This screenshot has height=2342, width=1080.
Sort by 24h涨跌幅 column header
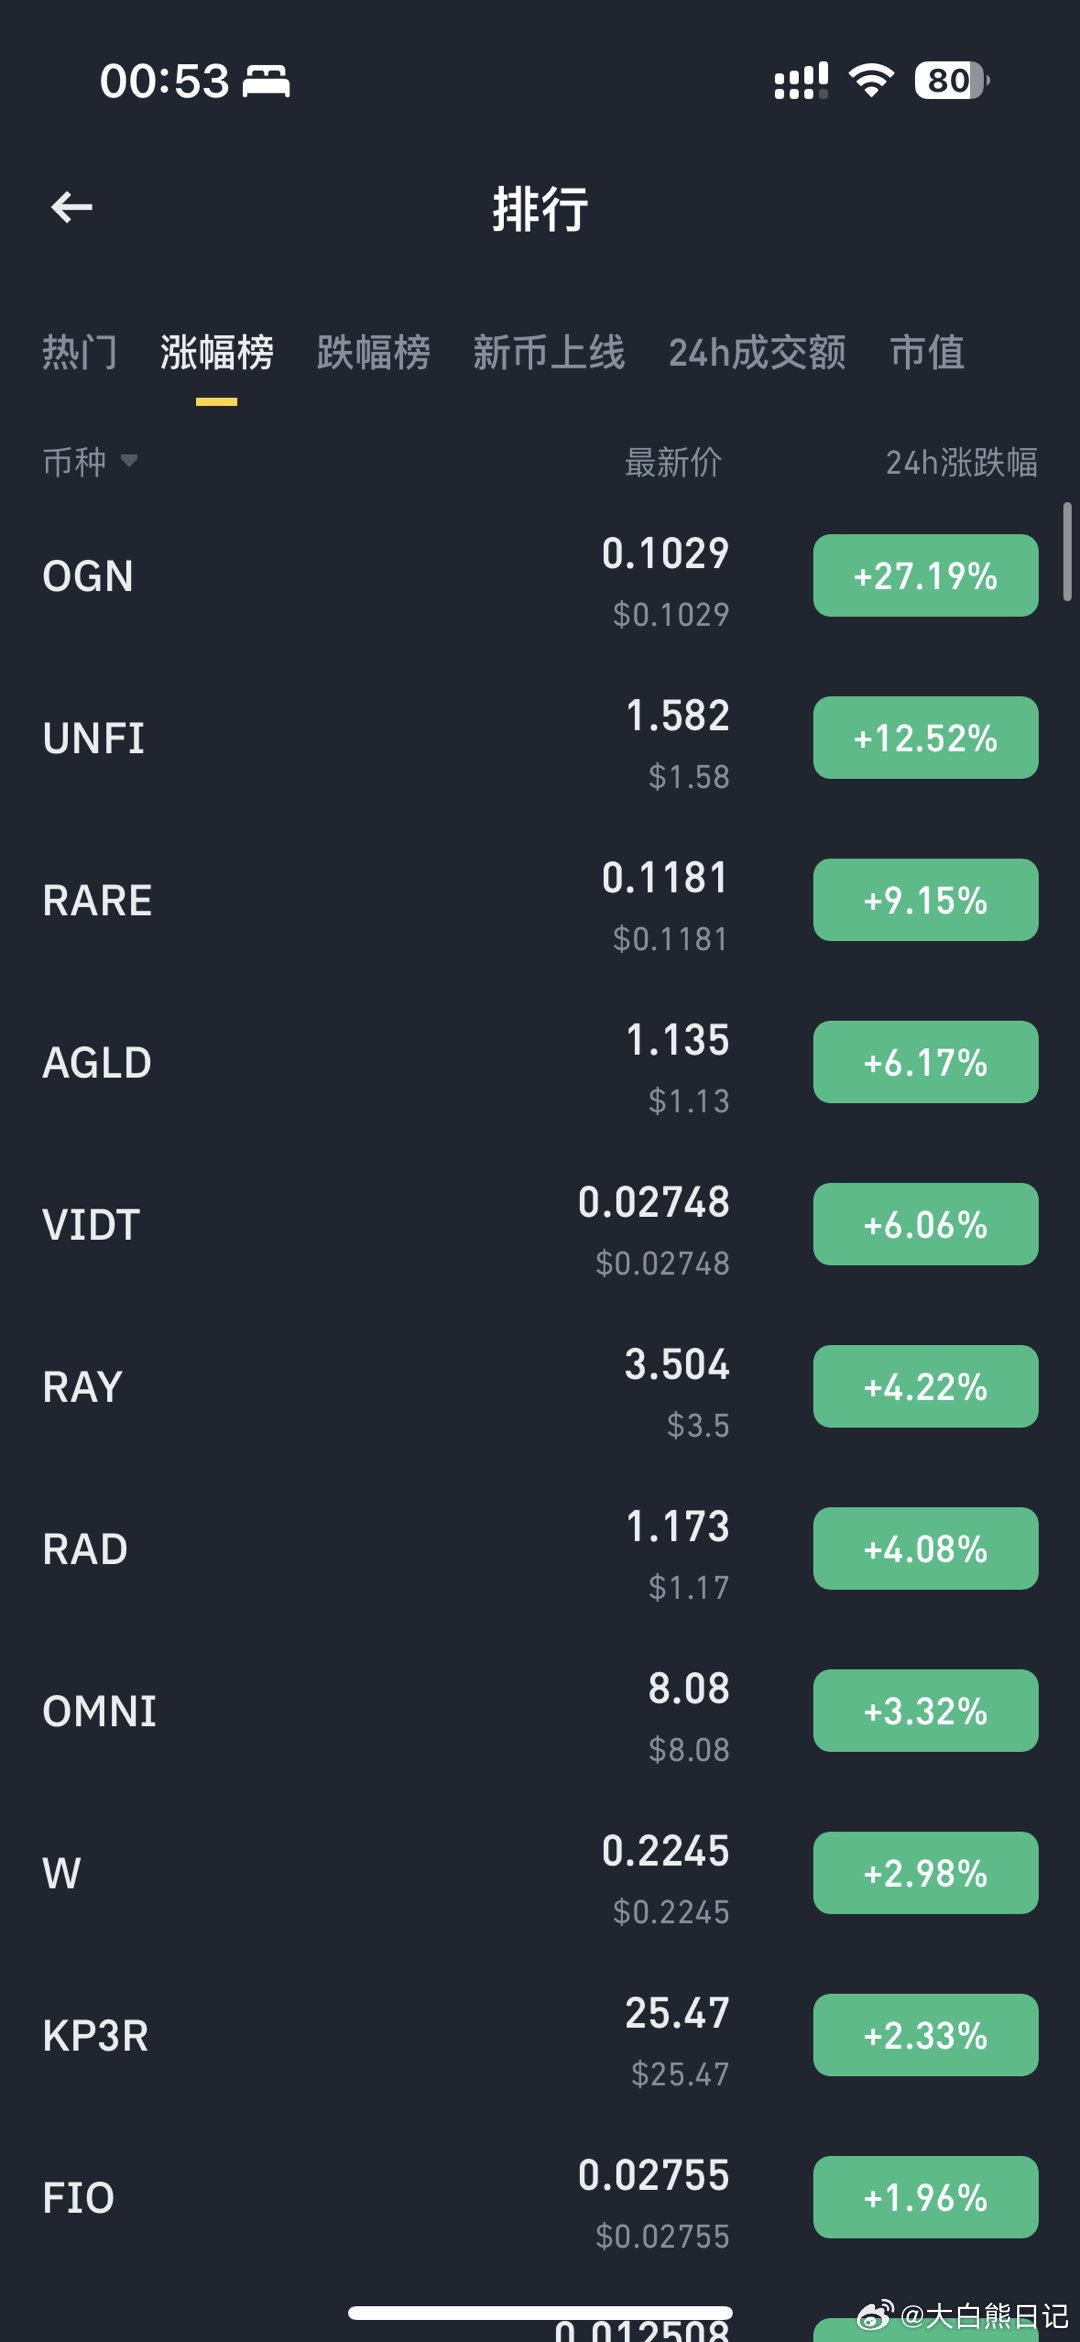click(x=961, y=462)
